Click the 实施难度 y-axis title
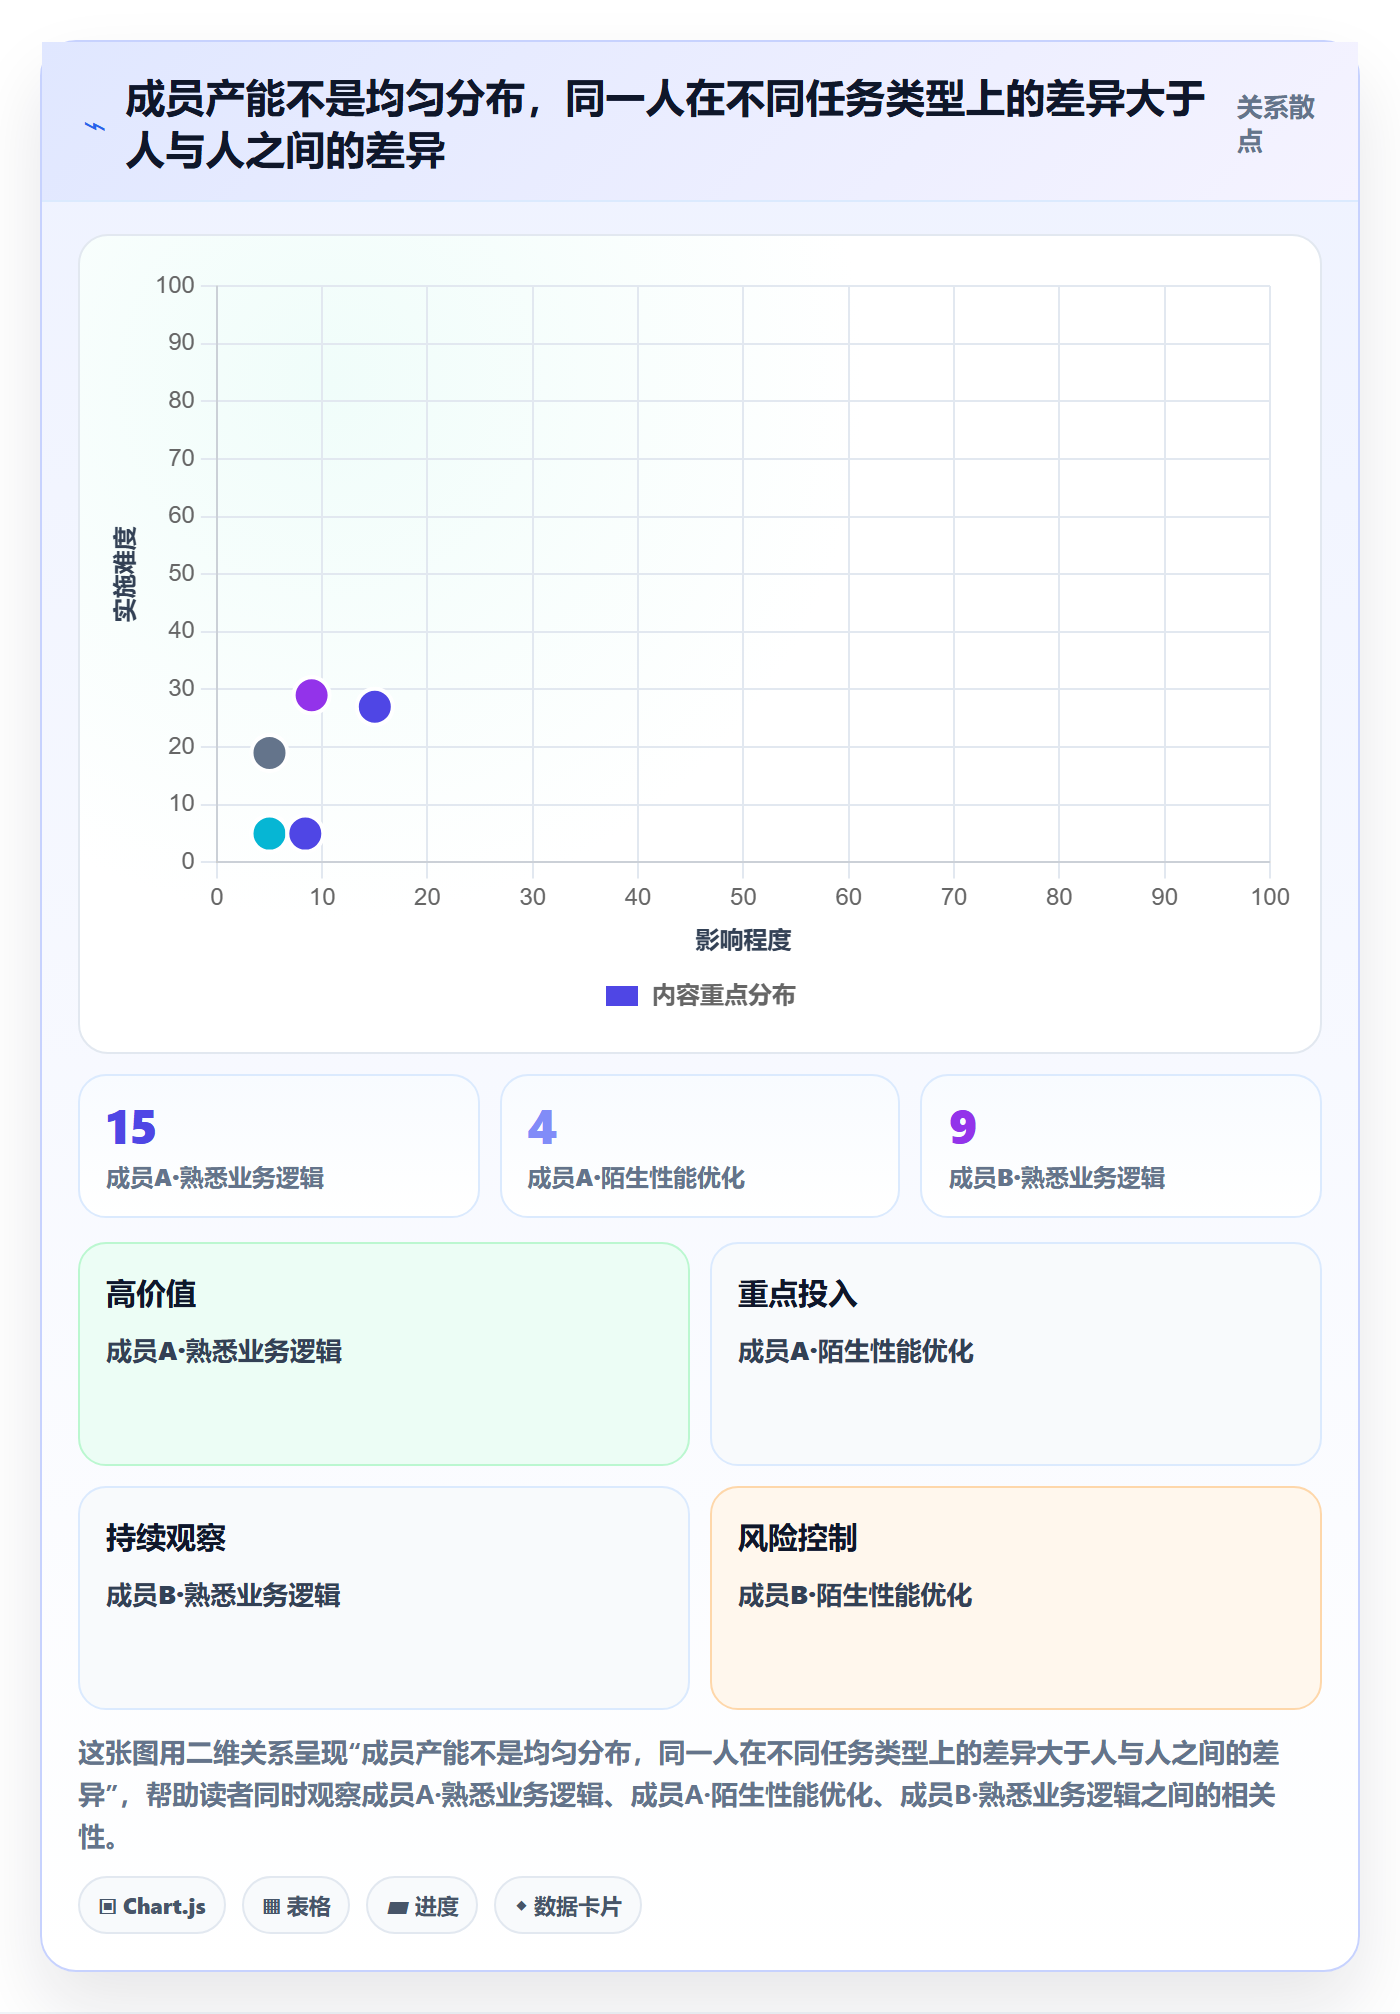 tap(125, 574)
